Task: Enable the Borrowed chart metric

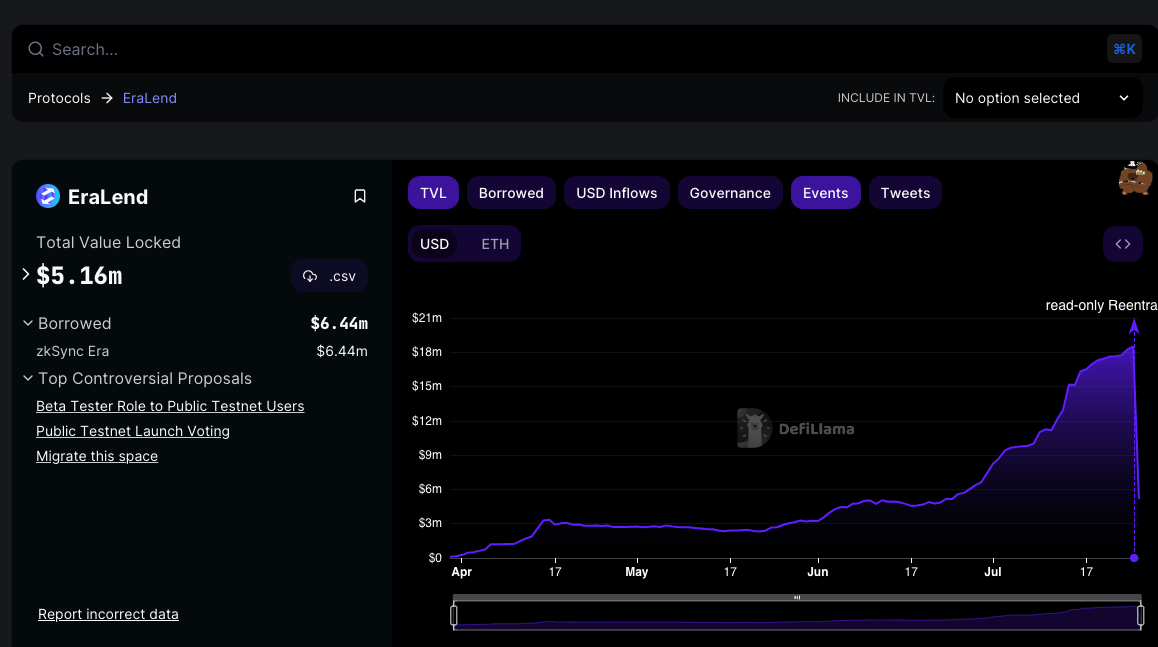Action: click(511, 193)
